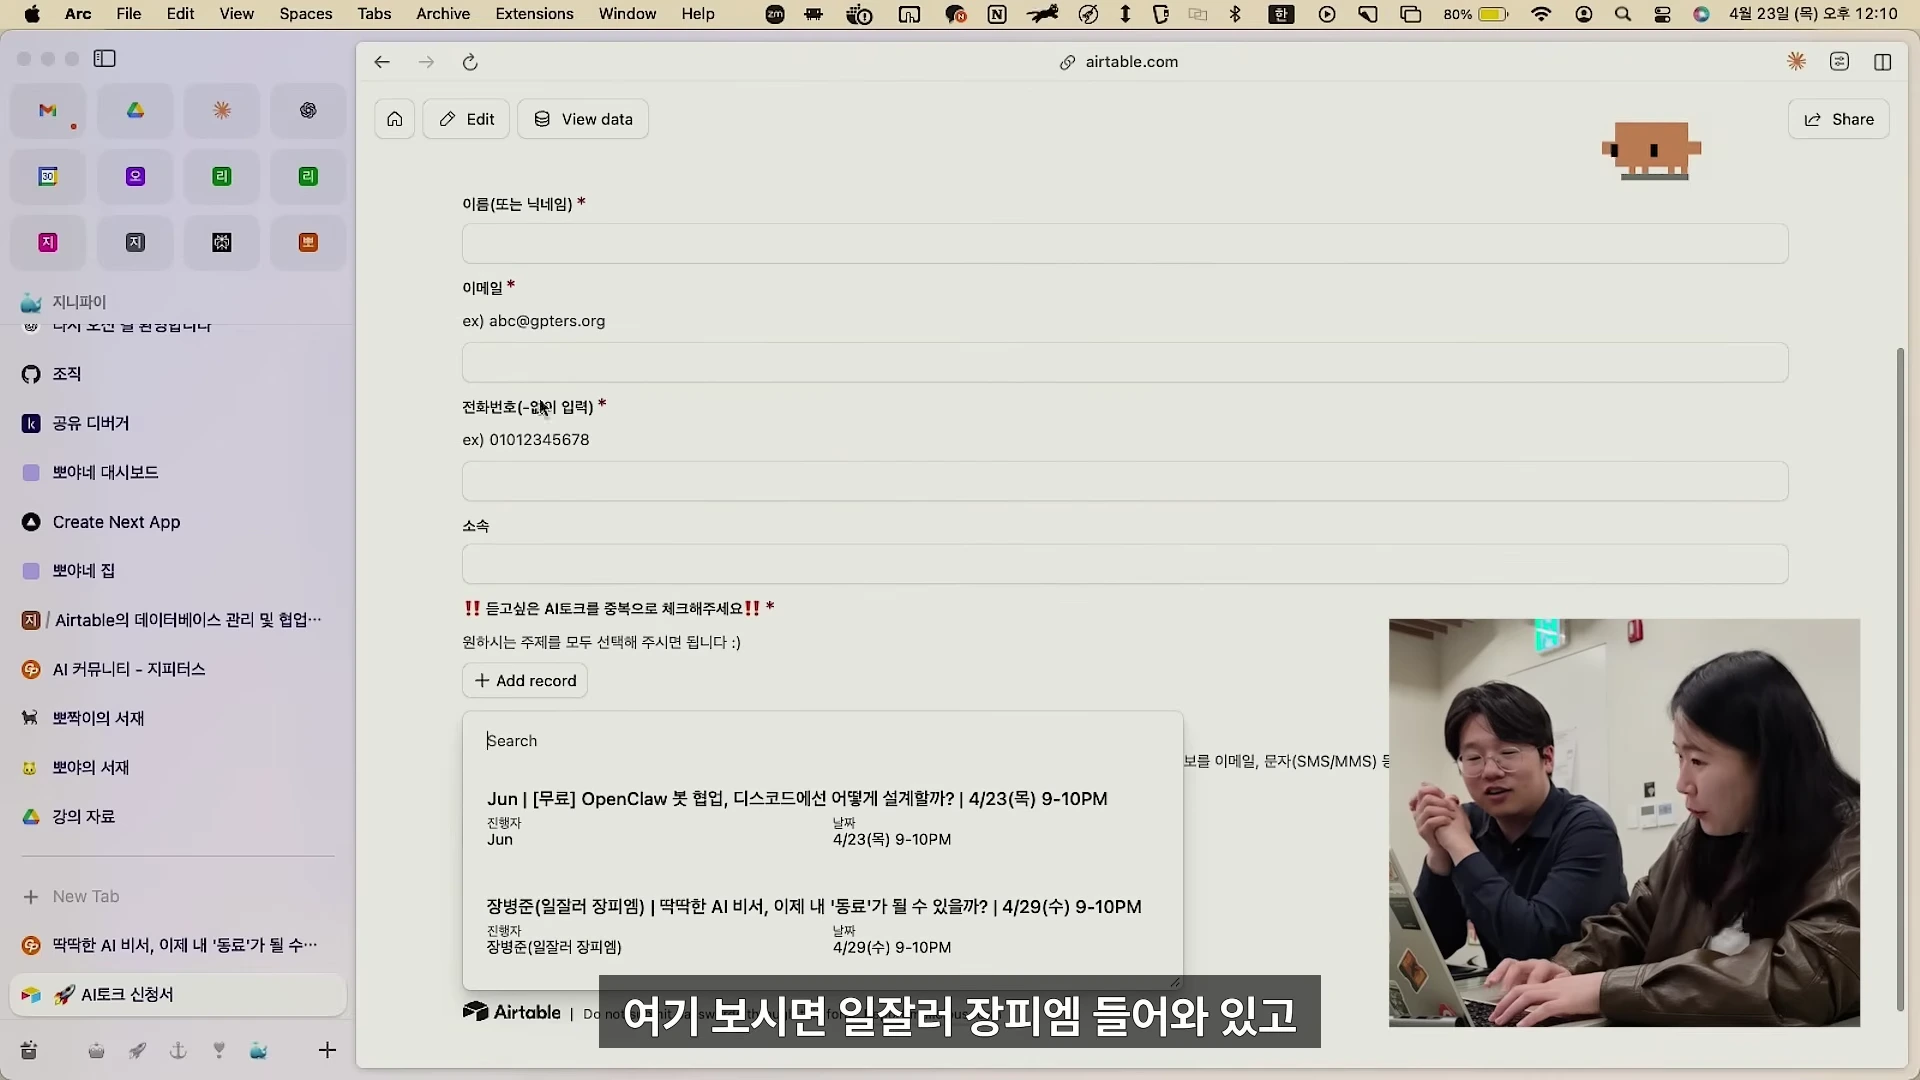Select the AI토크 신청서 tab

(178, 995)
